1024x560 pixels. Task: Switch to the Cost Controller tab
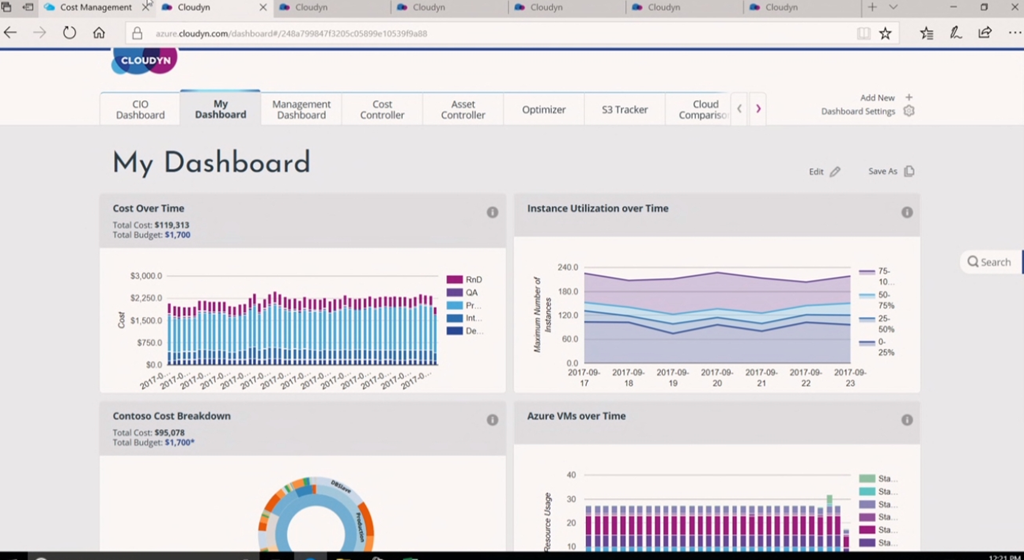tap(382, 109)
